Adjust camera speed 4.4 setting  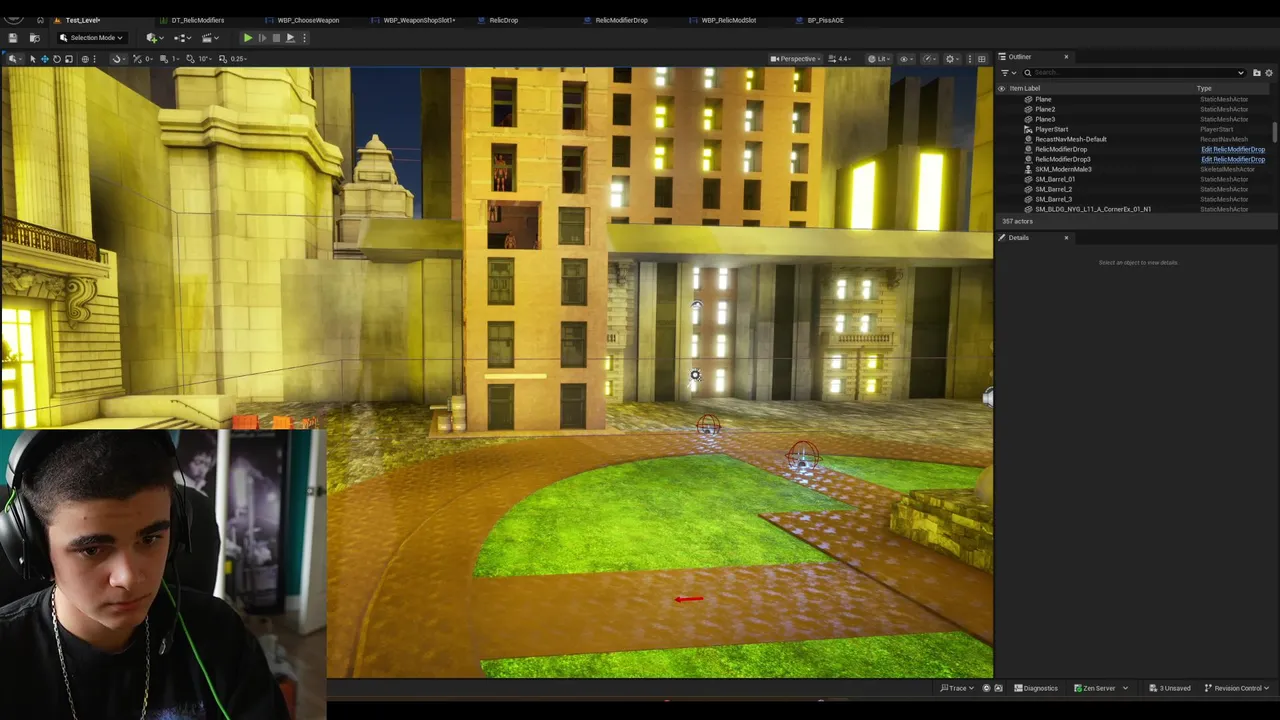pyautogui.click(x=840, y=59)
